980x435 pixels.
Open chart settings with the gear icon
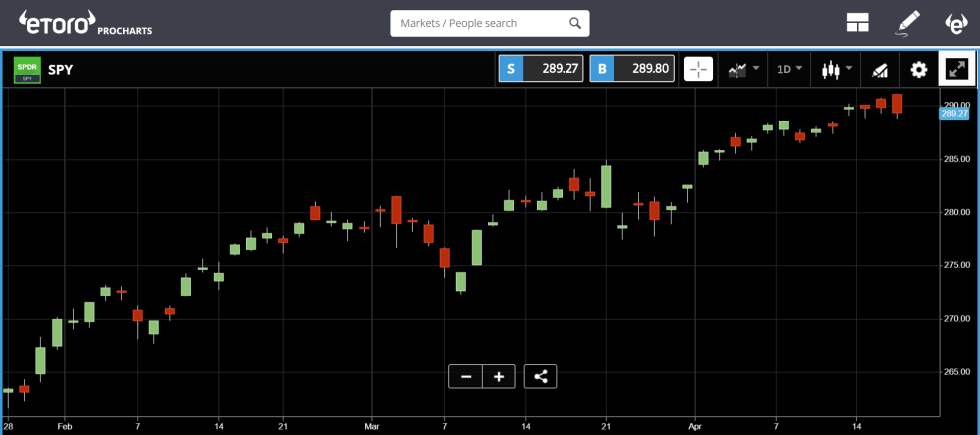click(x=918, y=69)
